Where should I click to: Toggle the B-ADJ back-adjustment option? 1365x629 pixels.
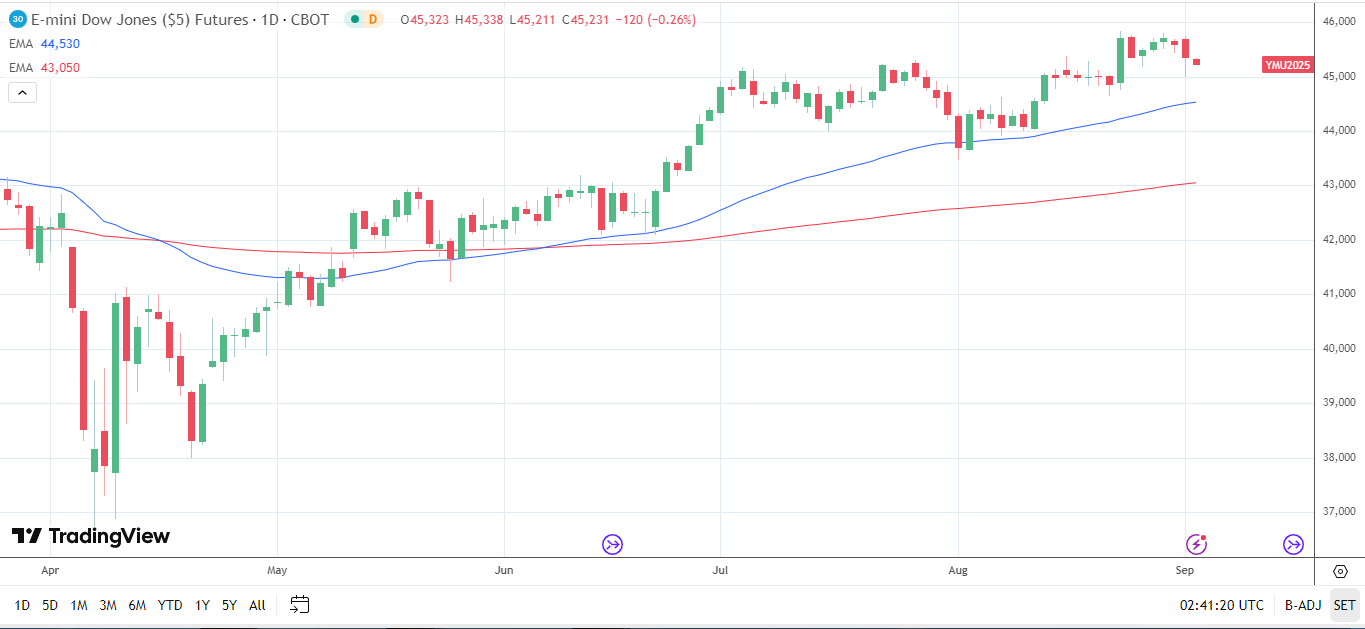click(1303, 605)
